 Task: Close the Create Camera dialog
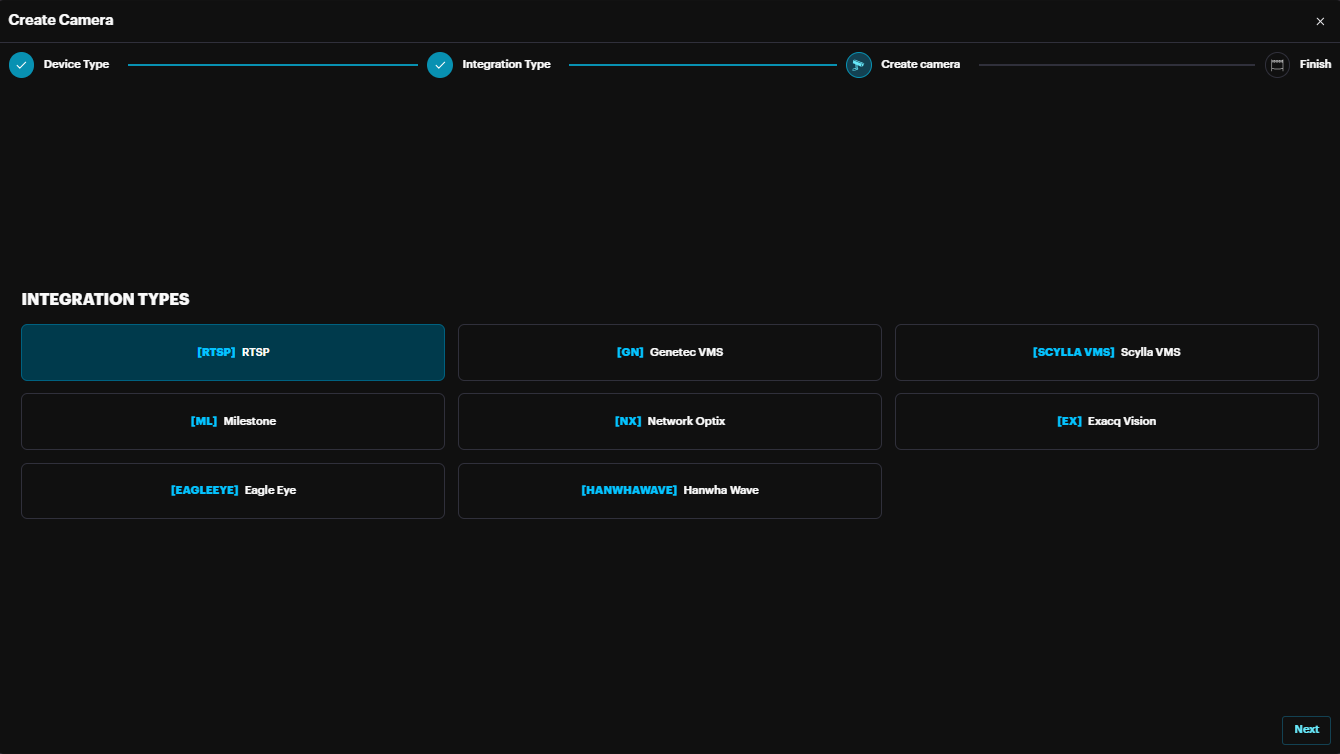click(1319, 21)
